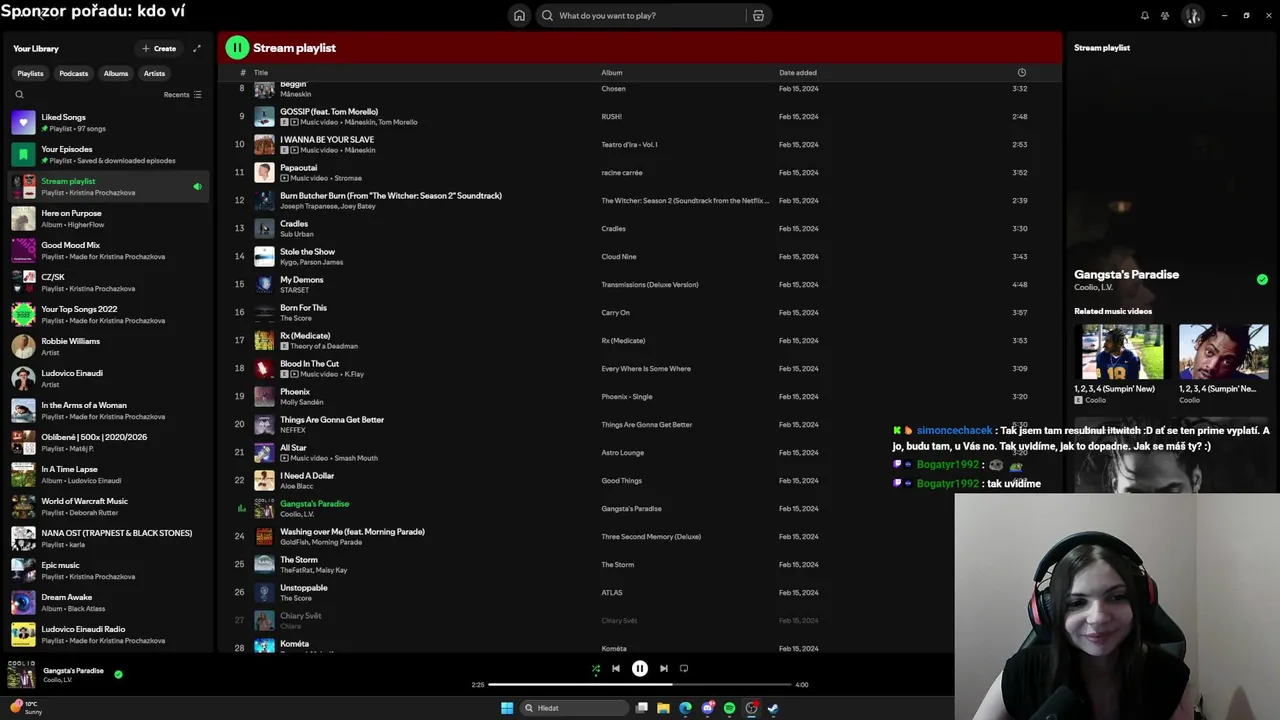
Task: Select Papaoutai track title
Action: tap(298, 168)
